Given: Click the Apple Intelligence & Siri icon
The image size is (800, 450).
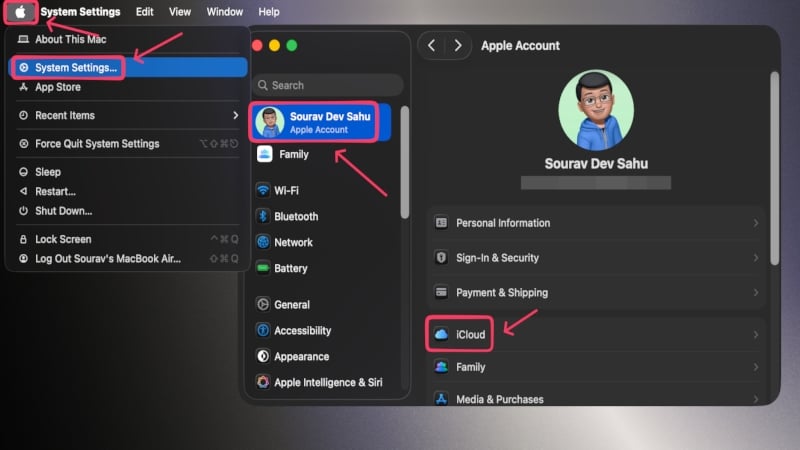Looking at the screenshot, I should coord(263,382).
